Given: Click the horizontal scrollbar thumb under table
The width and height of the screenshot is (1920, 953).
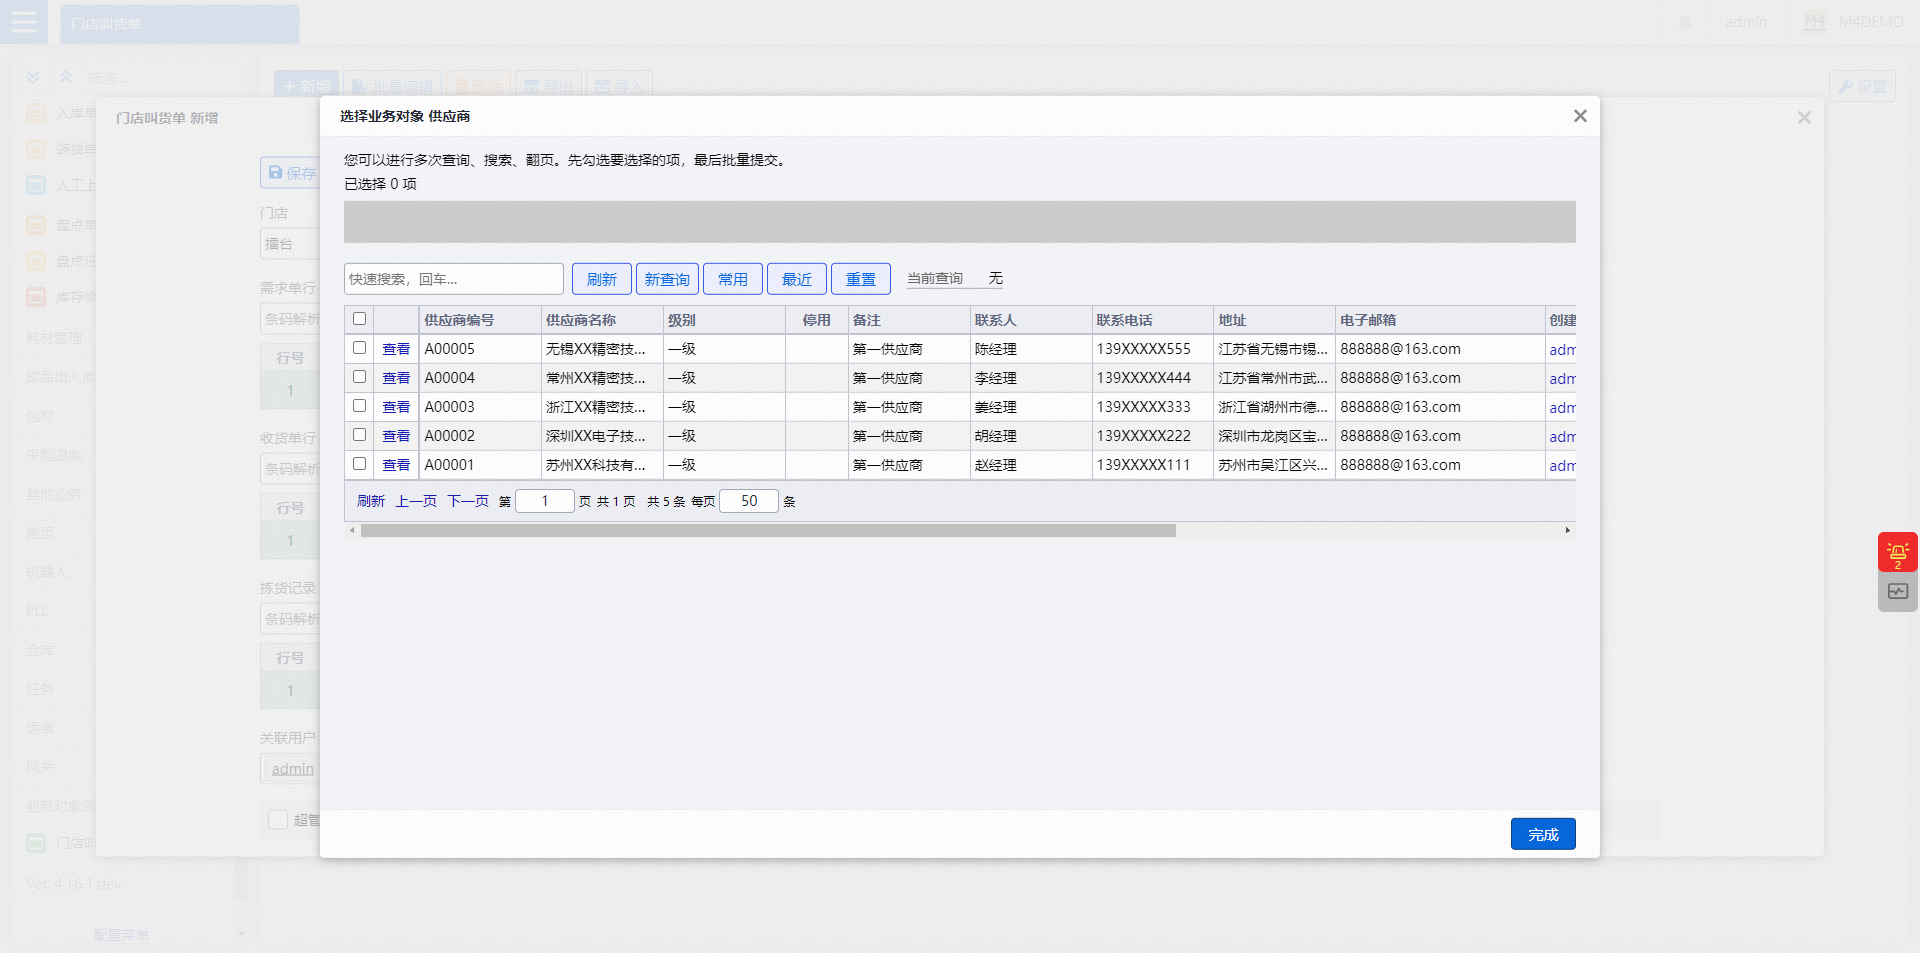Looking at the screenshot, I should 768,531.
